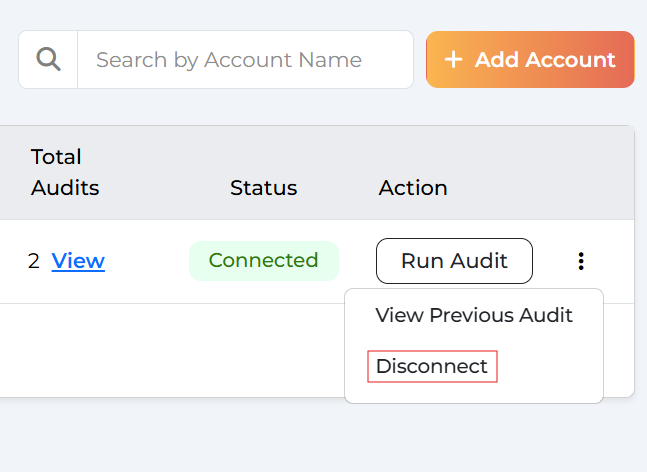Viewport: 647px width, 472px height.
Task: Open the View link beside total audits
Action: pos(78,261)
